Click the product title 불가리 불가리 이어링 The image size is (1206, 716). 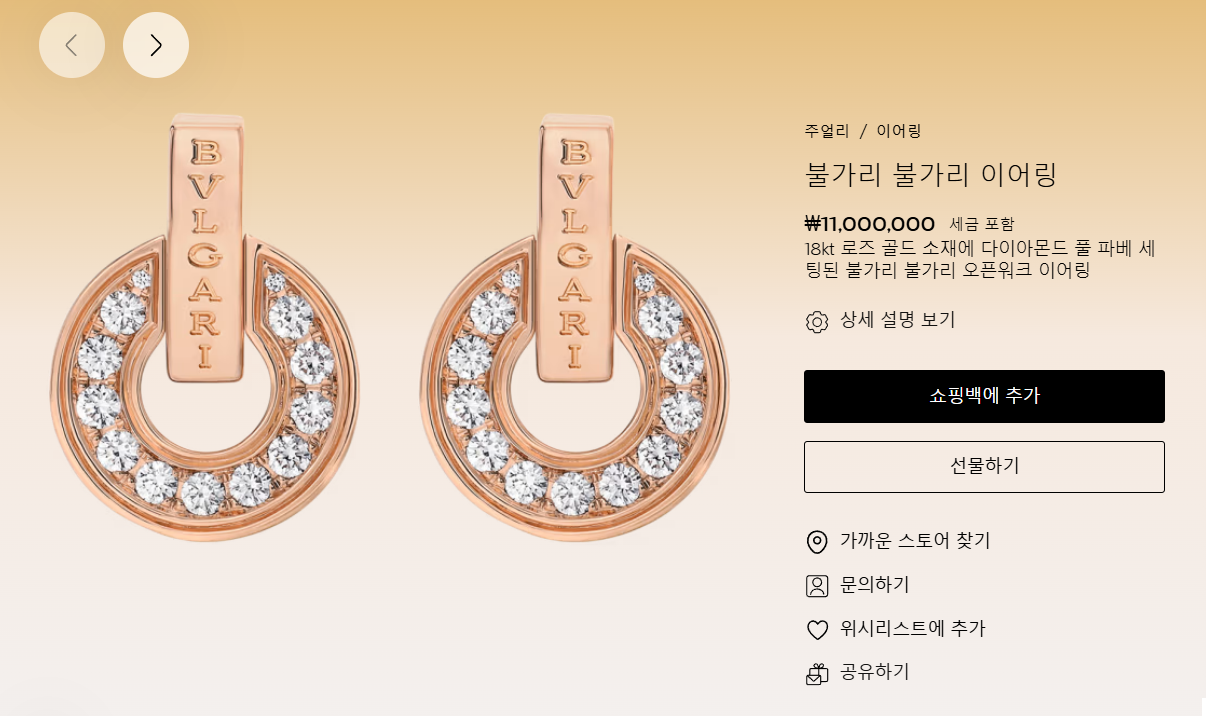(931, 175)
